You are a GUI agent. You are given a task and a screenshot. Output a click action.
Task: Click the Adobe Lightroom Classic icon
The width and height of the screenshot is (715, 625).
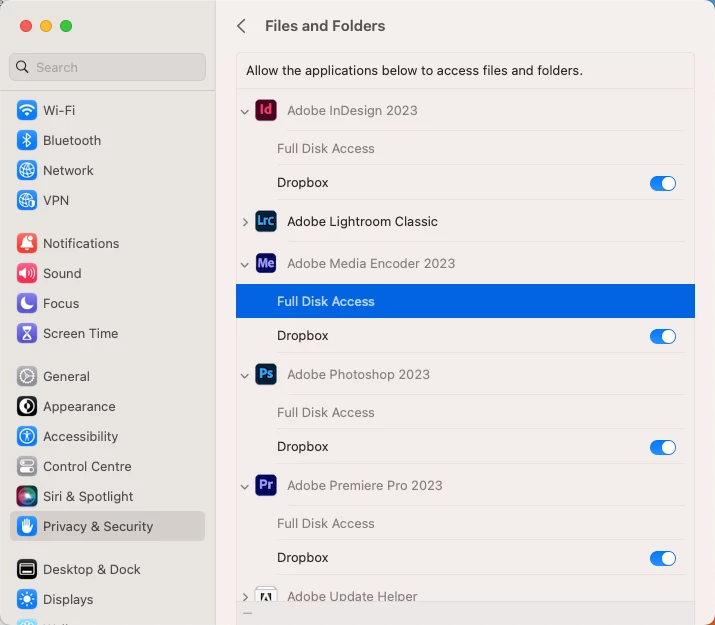(265, 221)
